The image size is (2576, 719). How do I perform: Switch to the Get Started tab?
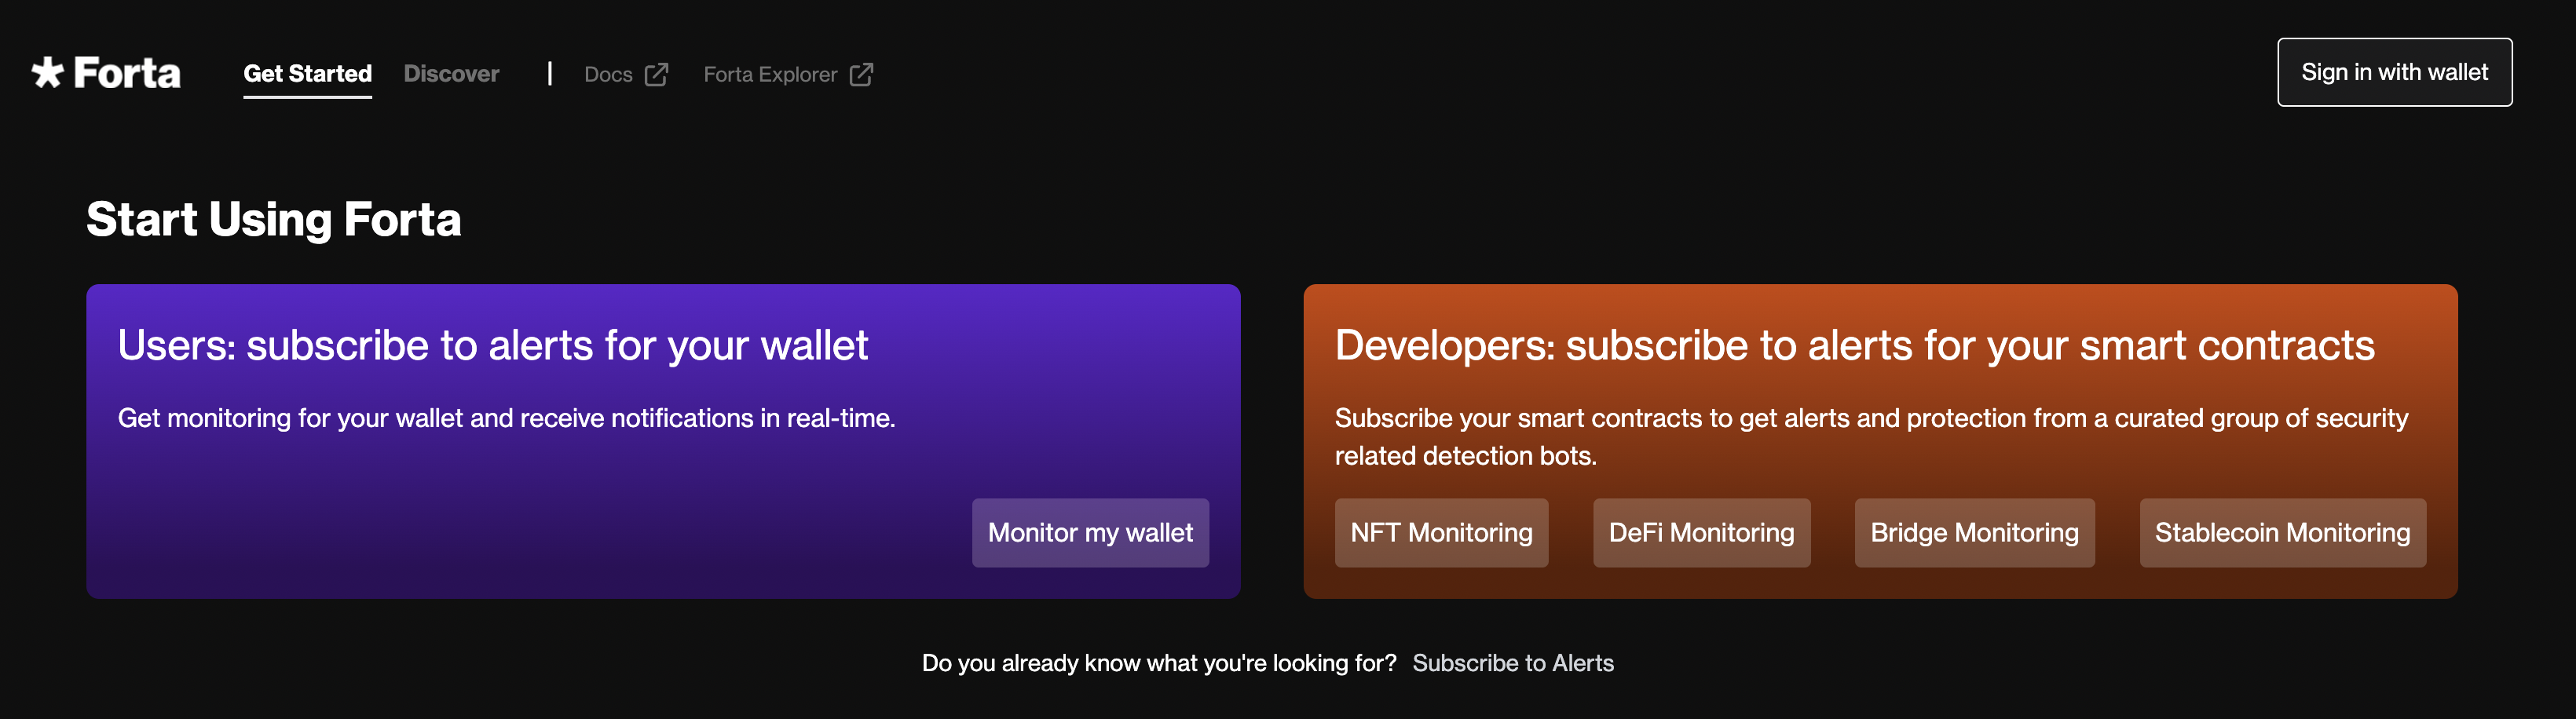coord(308,74)
